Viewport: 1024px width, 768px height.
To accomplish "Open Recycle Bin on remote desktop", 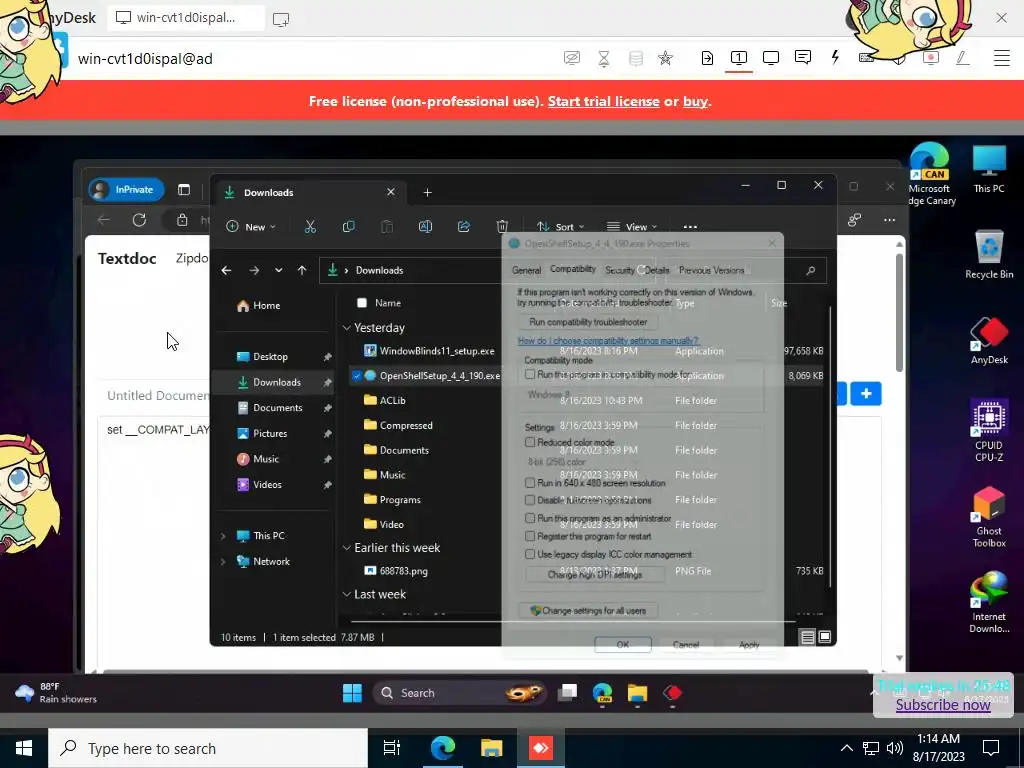I will coord(989,253).
